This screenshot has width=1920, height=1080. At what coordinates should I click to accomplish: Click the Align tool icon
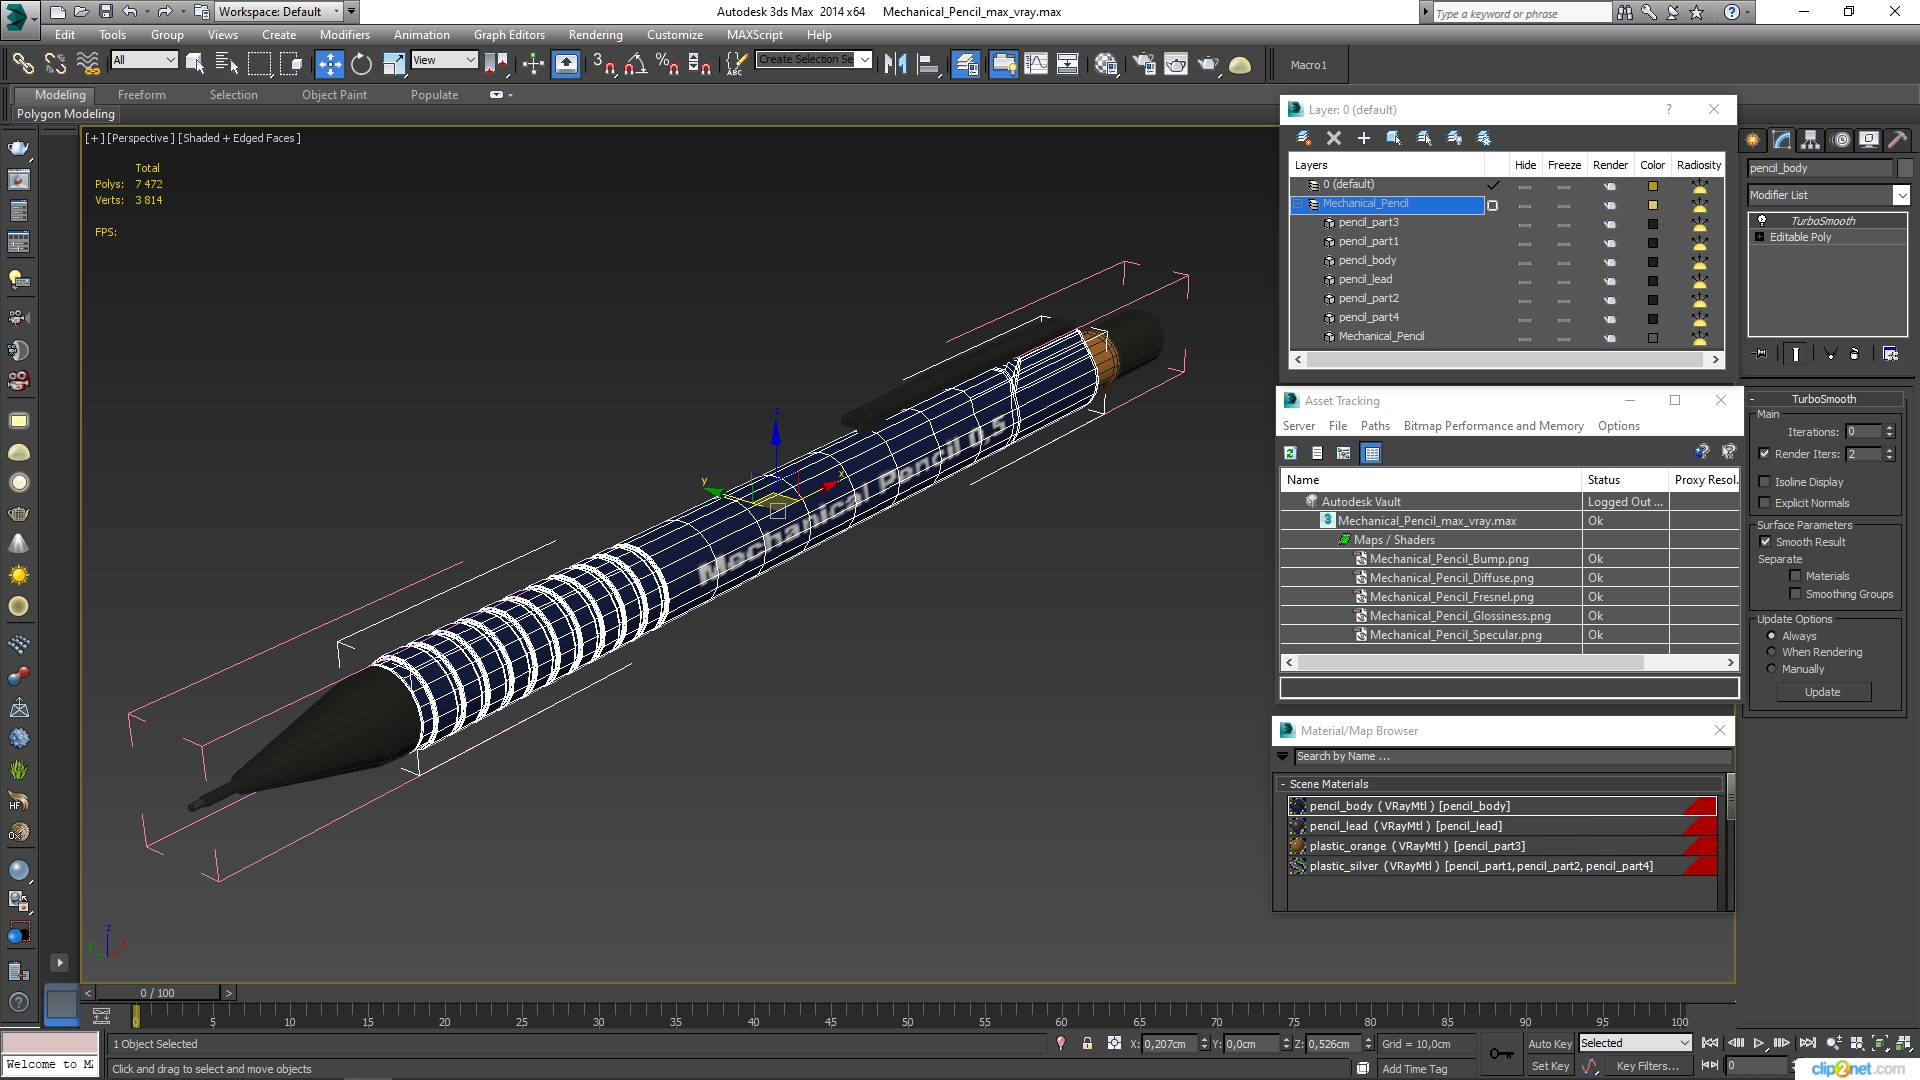coord(928,64)
